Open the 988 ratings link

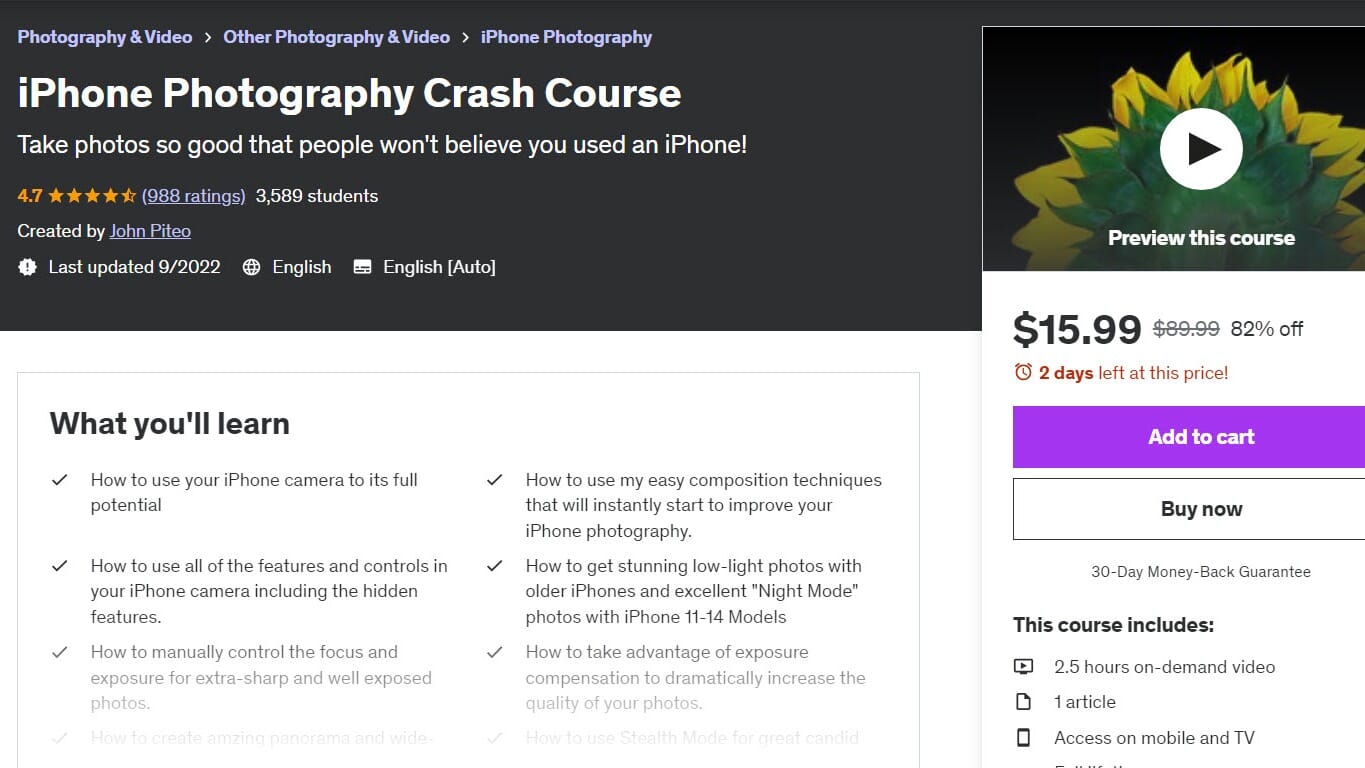pos(193,196)
